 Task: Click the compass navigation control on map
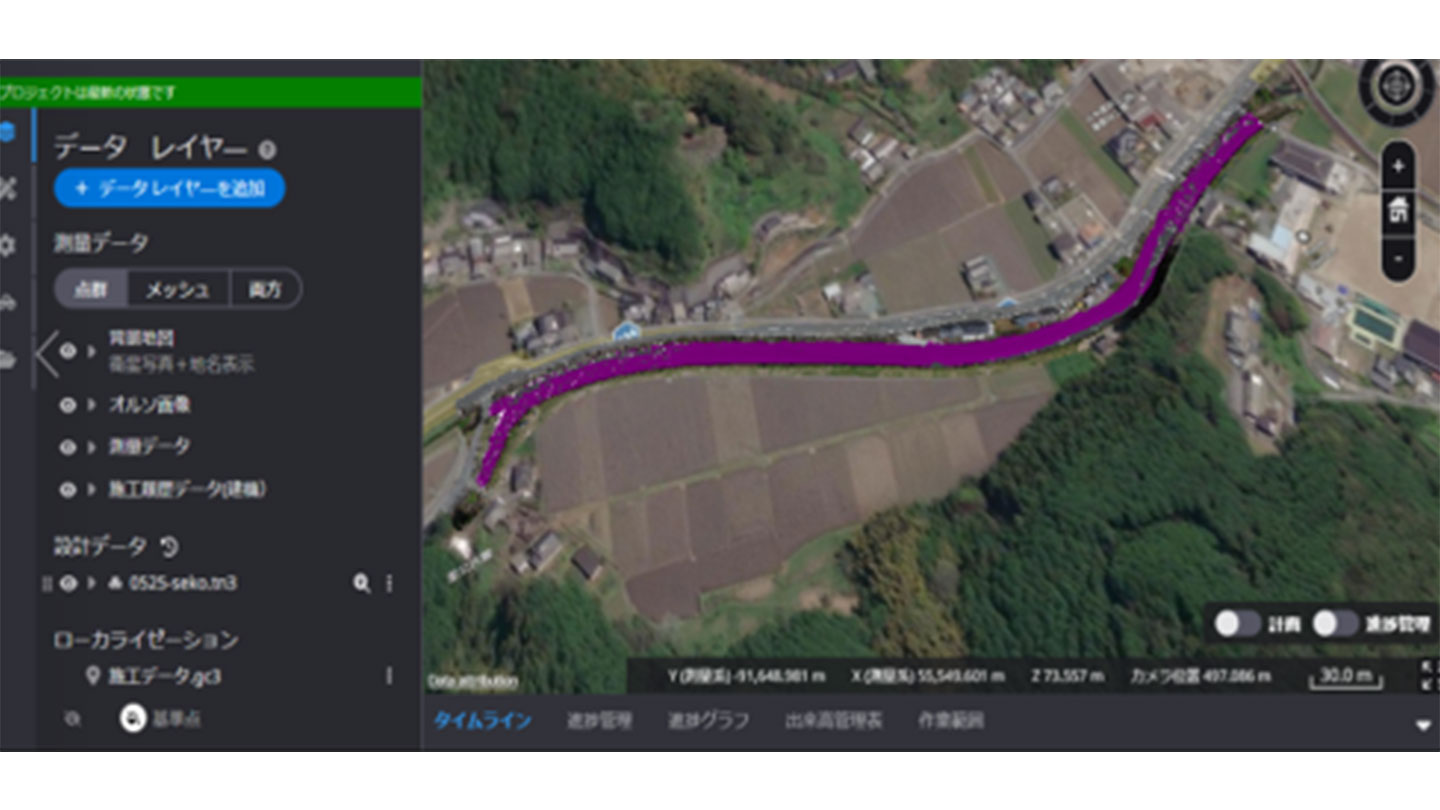[1397, 88]
